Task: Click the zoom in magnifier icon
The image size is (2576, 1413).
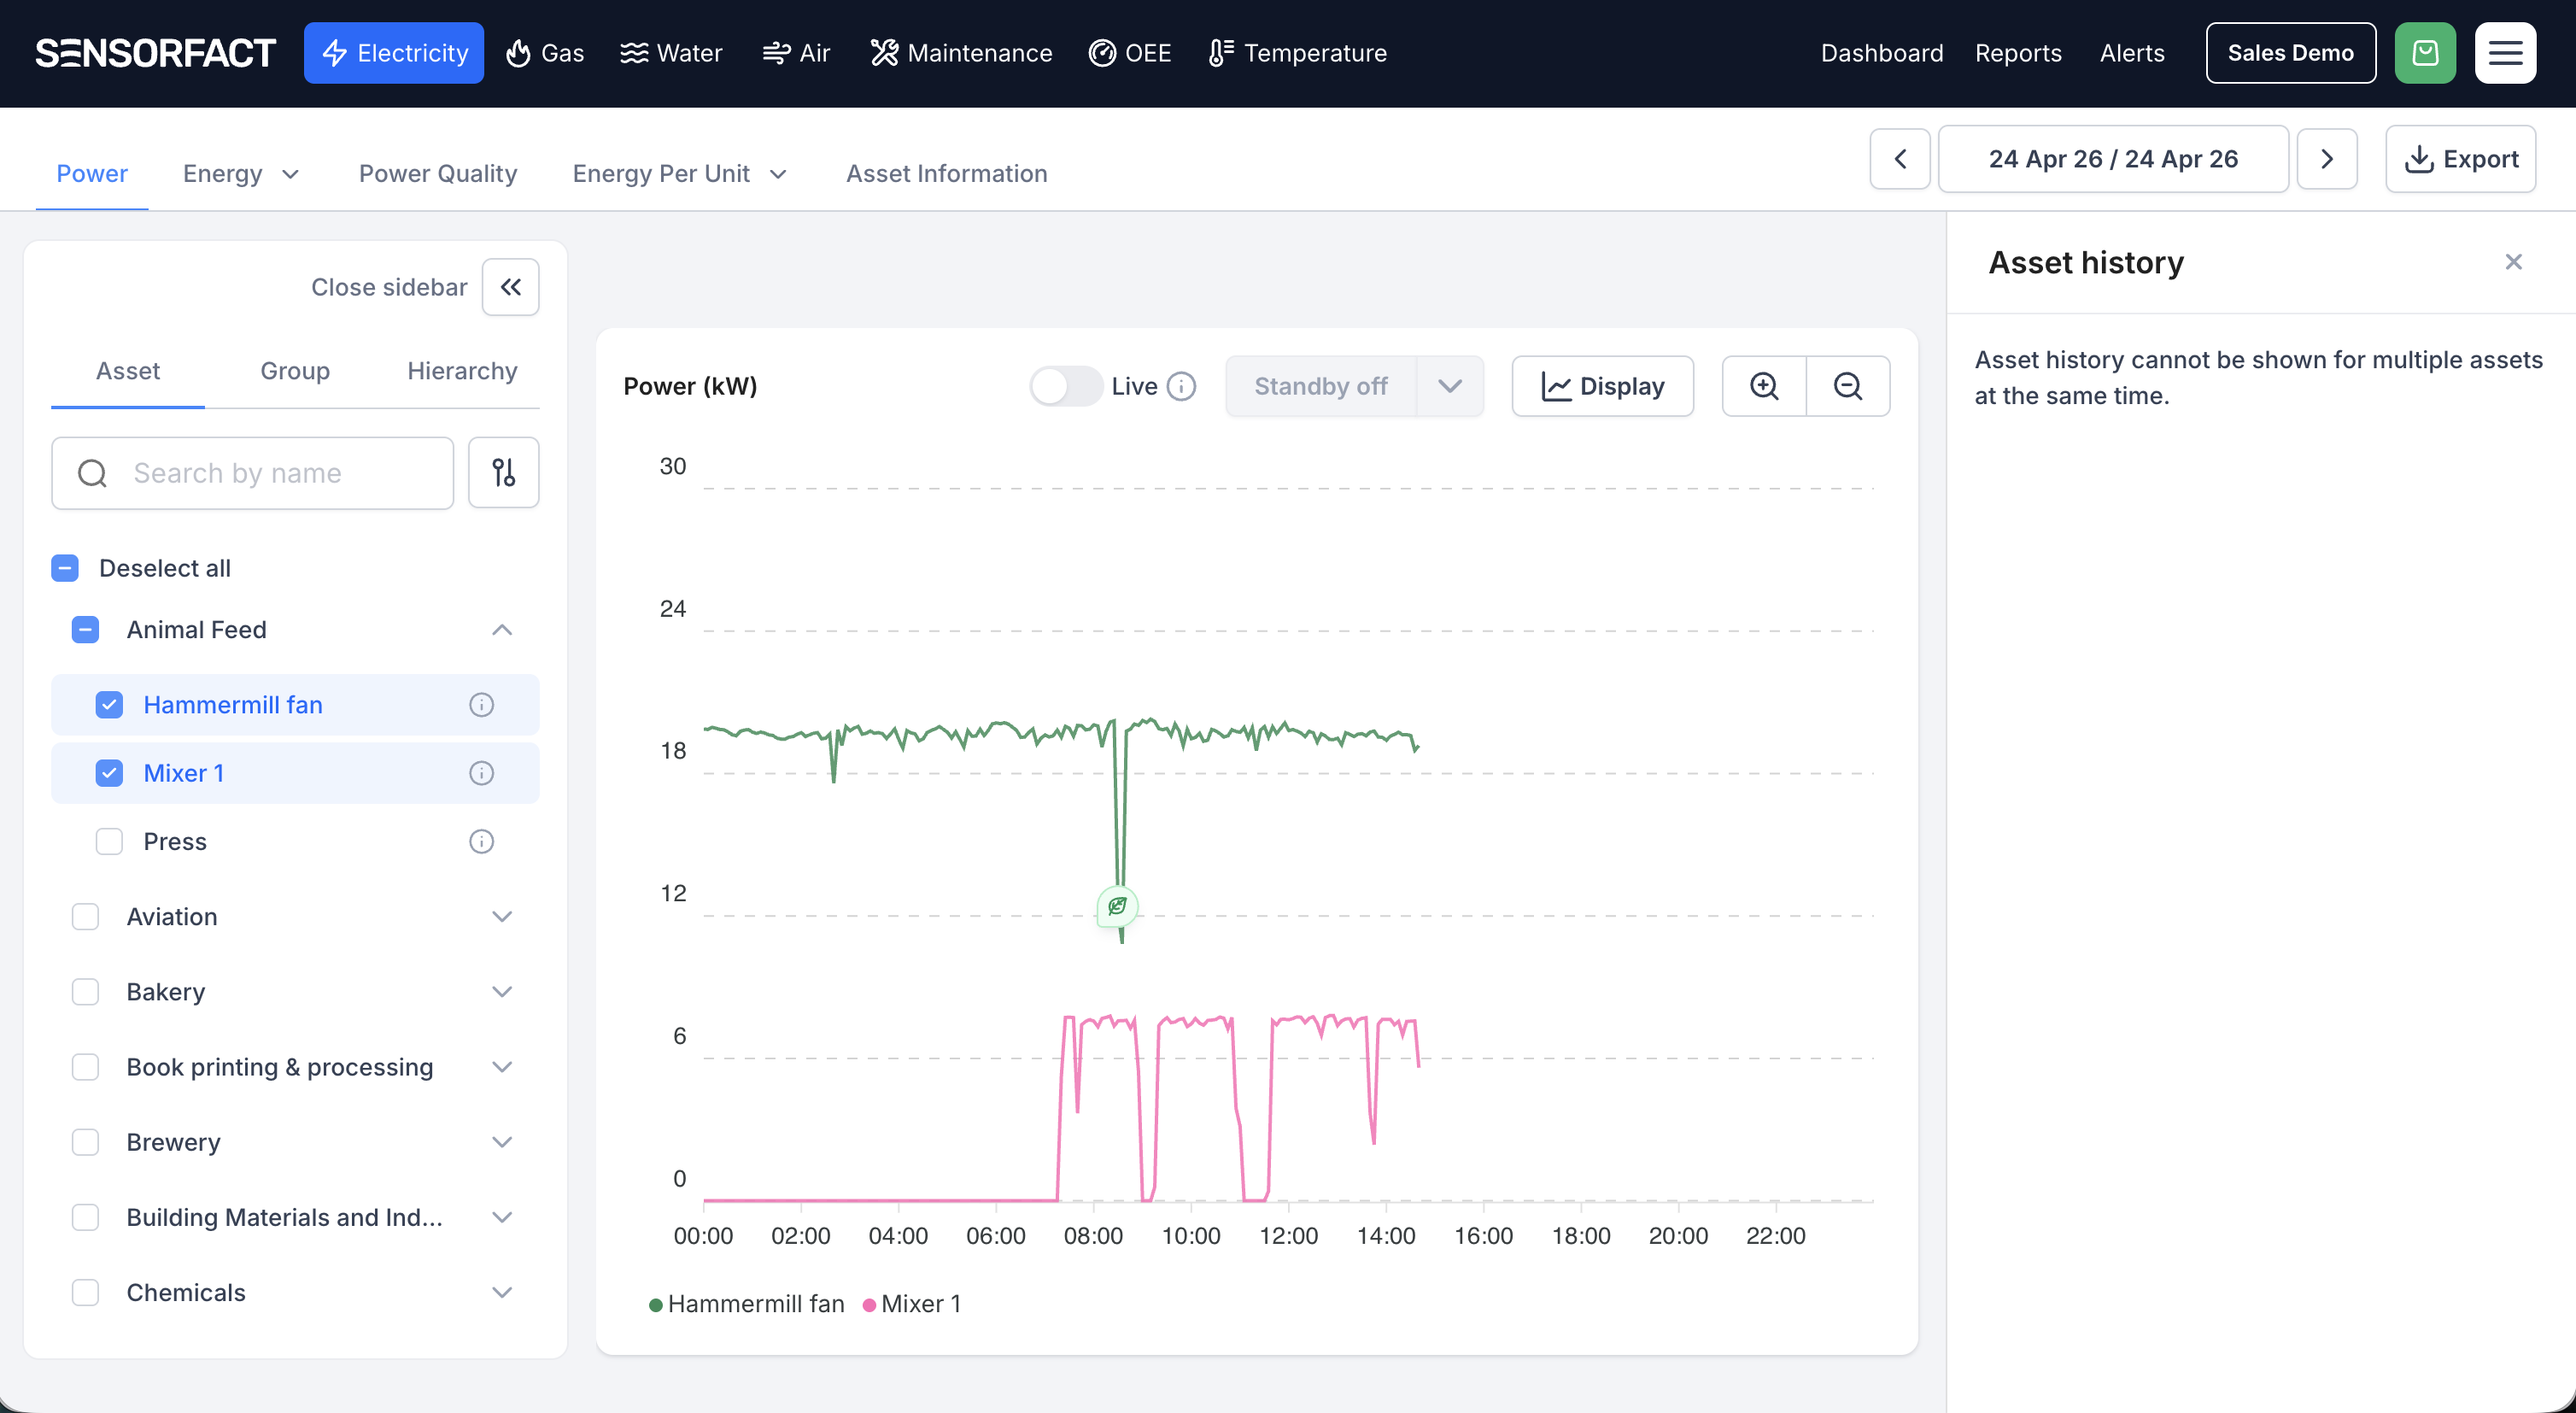Action: (1764, 386)
